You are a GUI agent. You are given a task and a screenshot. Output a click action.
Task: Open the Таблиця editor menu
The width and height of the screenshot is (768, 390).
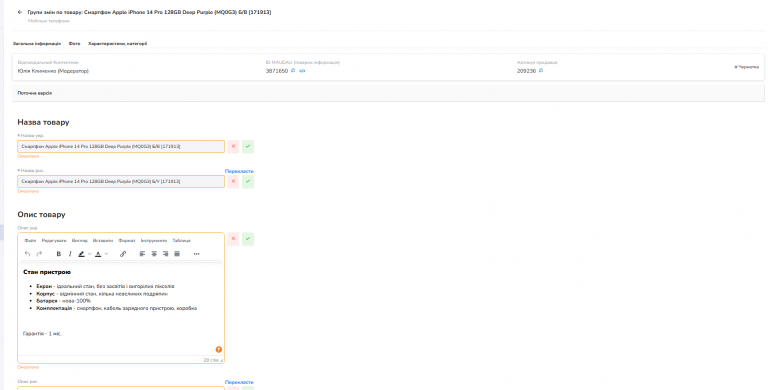tap(182, 241)
